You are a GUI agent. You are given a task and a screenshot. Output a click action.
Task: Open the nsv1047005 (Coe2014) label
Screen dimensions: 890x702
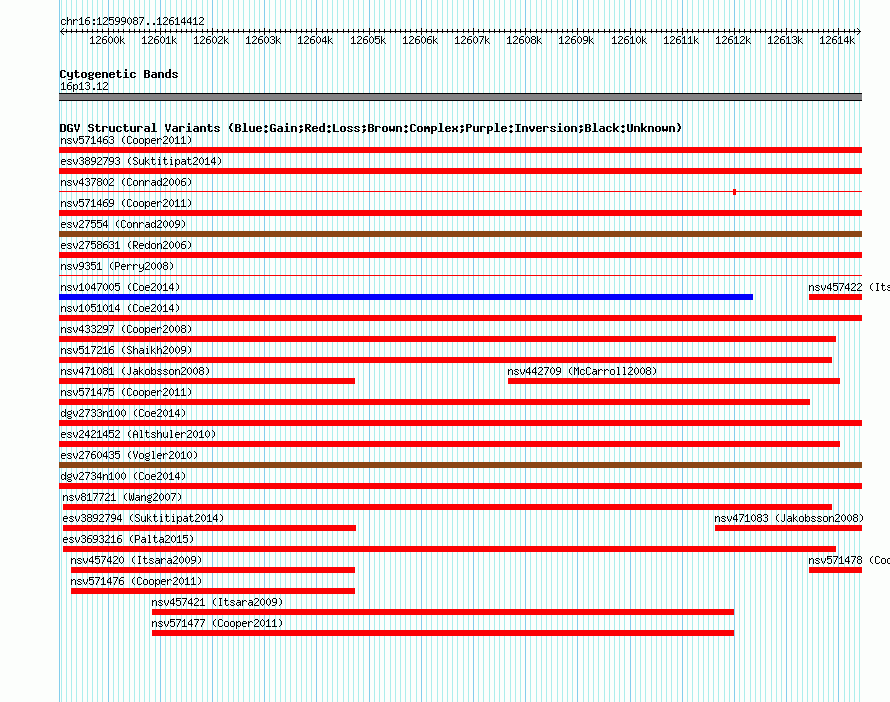click(120, 287)
